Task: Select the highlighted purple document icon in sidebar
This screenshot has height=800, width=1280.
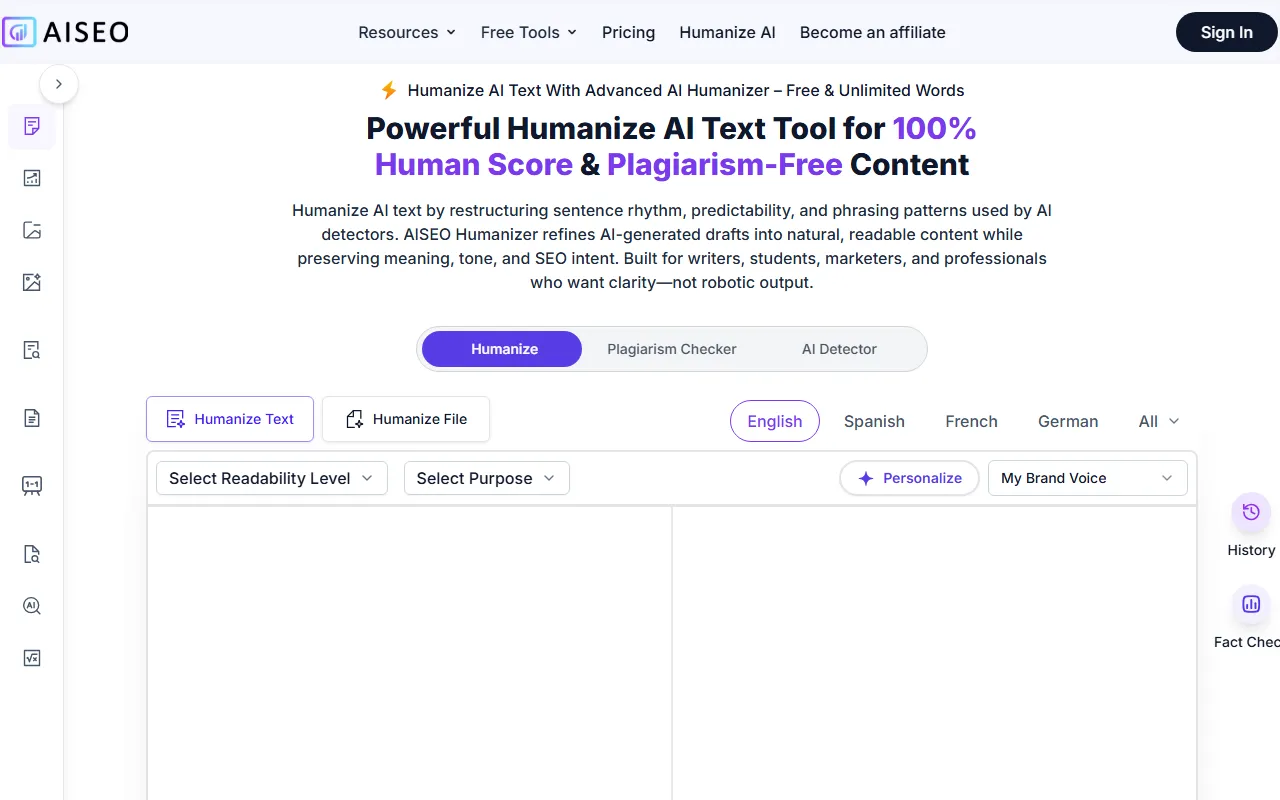Action: pos(32,126)
